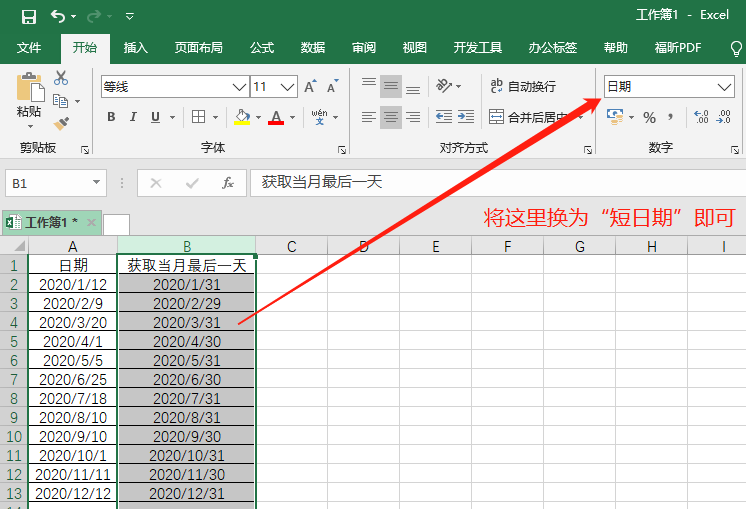Save the workbook with the Save icon
The width and height of the screenshot is (746, 509).
click(x=29, y=17)
